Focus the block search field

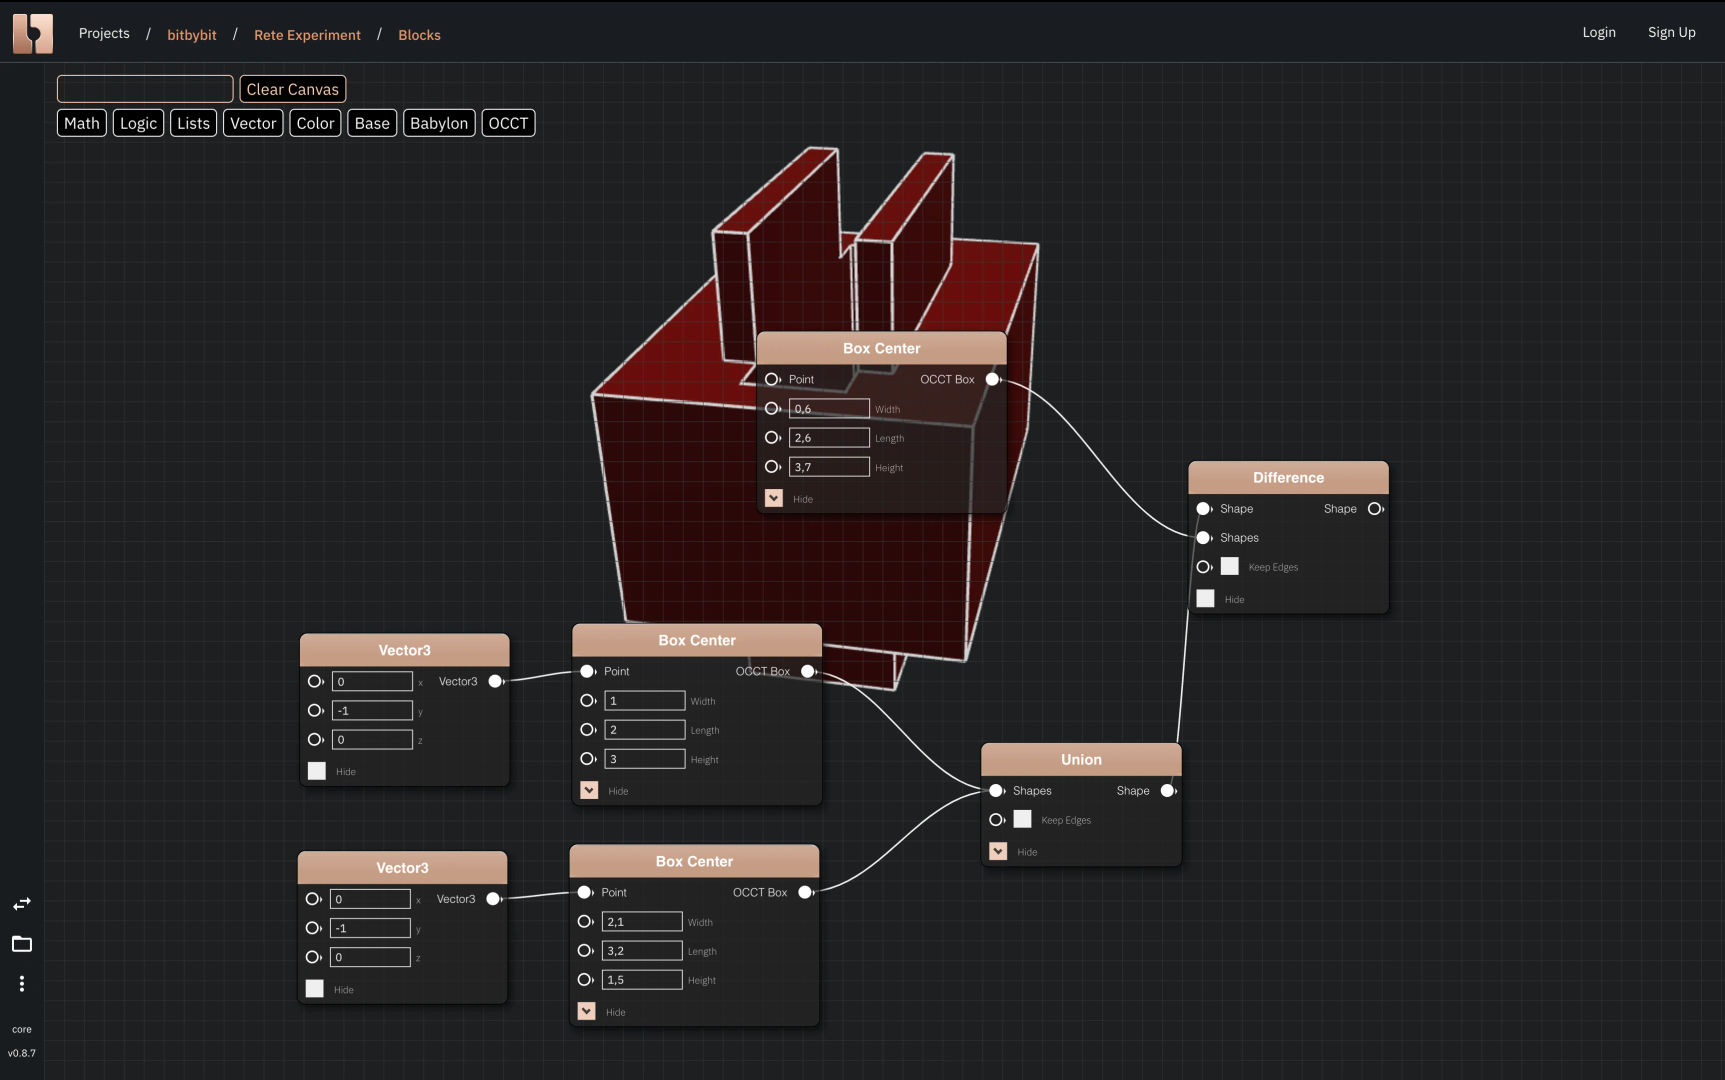[145, 89]
